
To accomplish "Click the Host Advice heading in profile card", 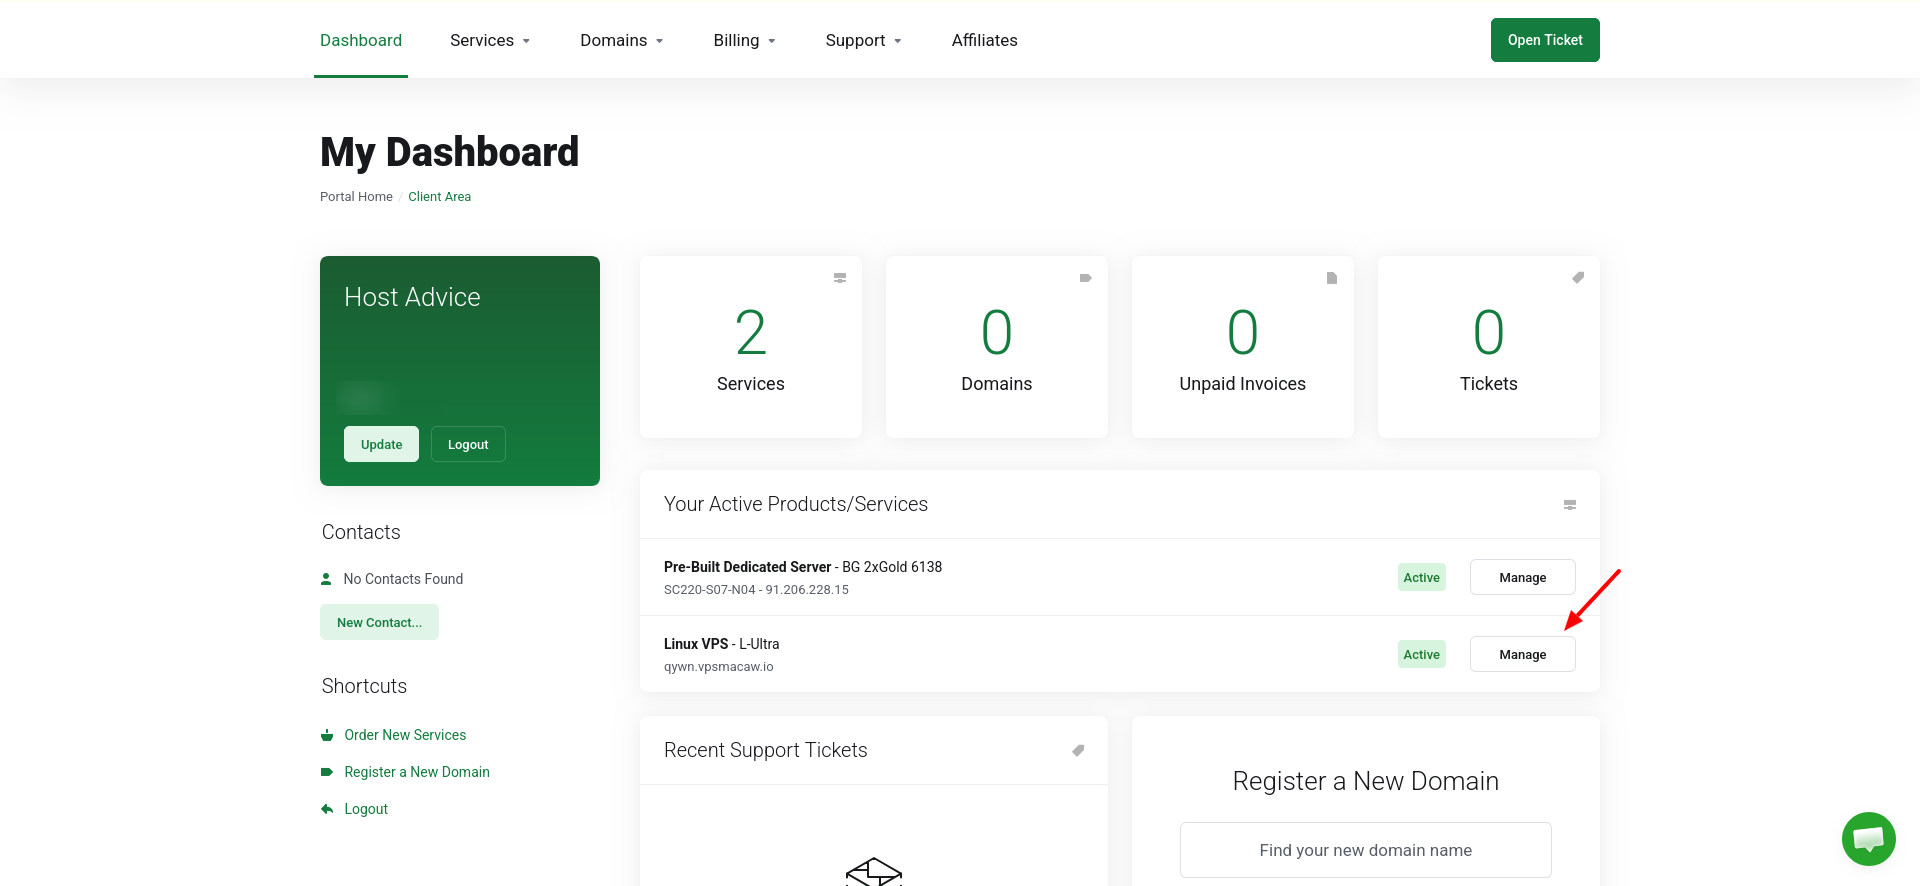I will (x=412, y=297).
